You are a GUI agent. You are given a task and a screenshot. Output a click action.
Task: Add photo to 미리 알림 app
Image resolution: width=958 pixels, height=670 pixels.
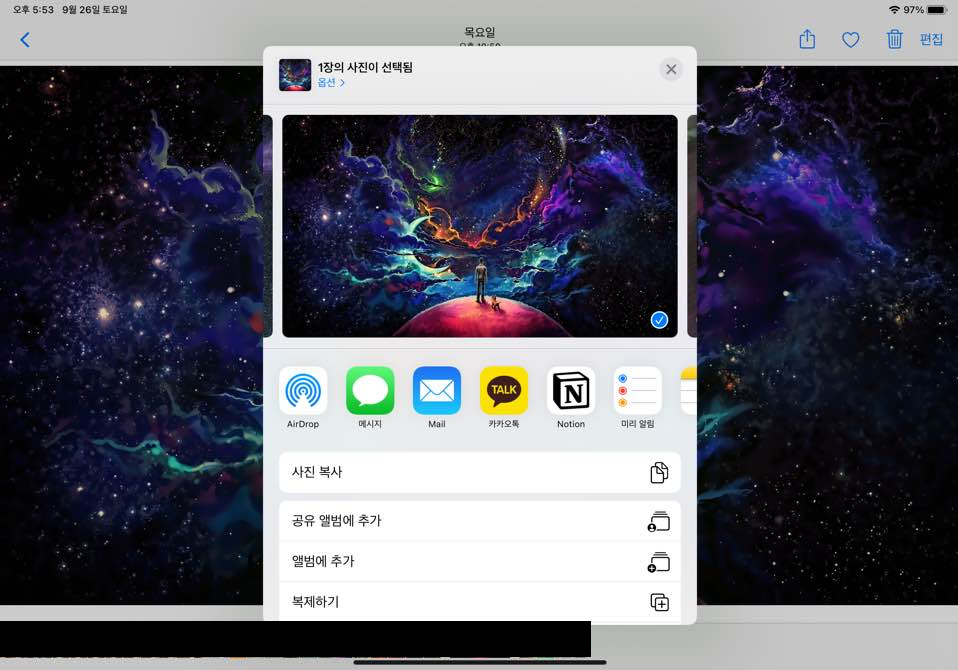638,391
